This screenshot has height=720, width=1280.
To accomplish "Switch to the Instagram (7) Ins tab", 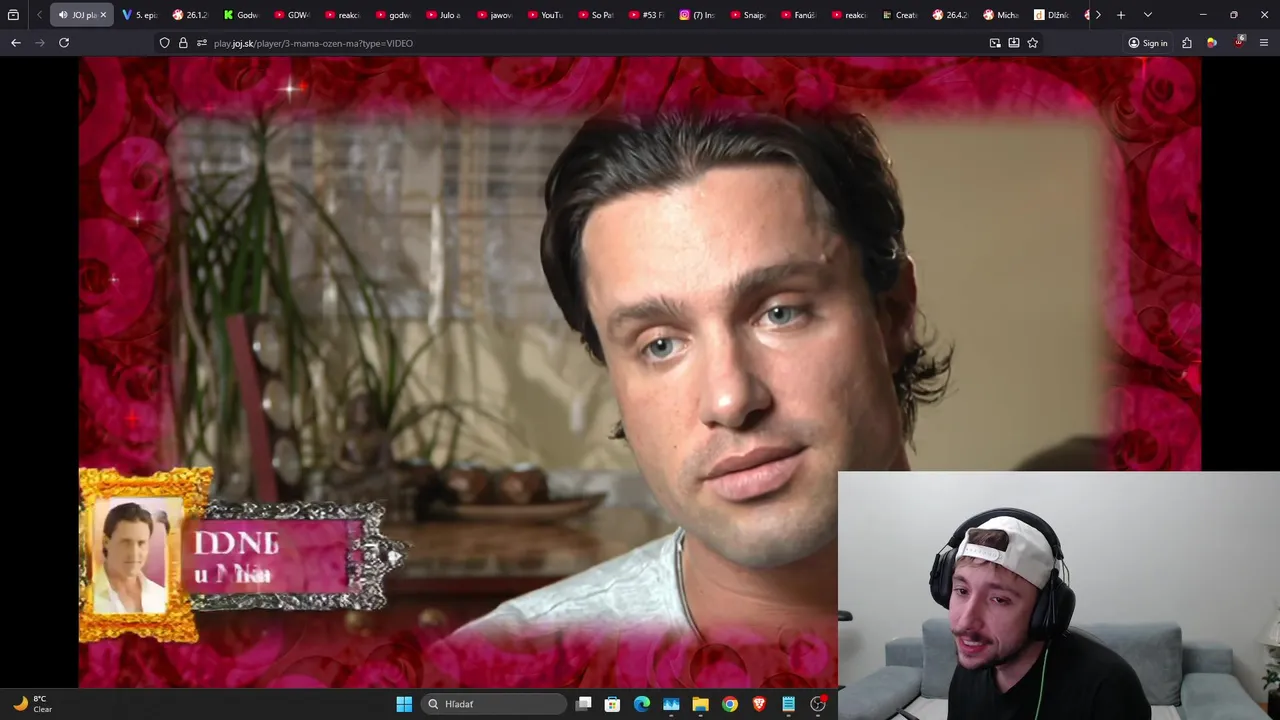I will click(698, 15).
